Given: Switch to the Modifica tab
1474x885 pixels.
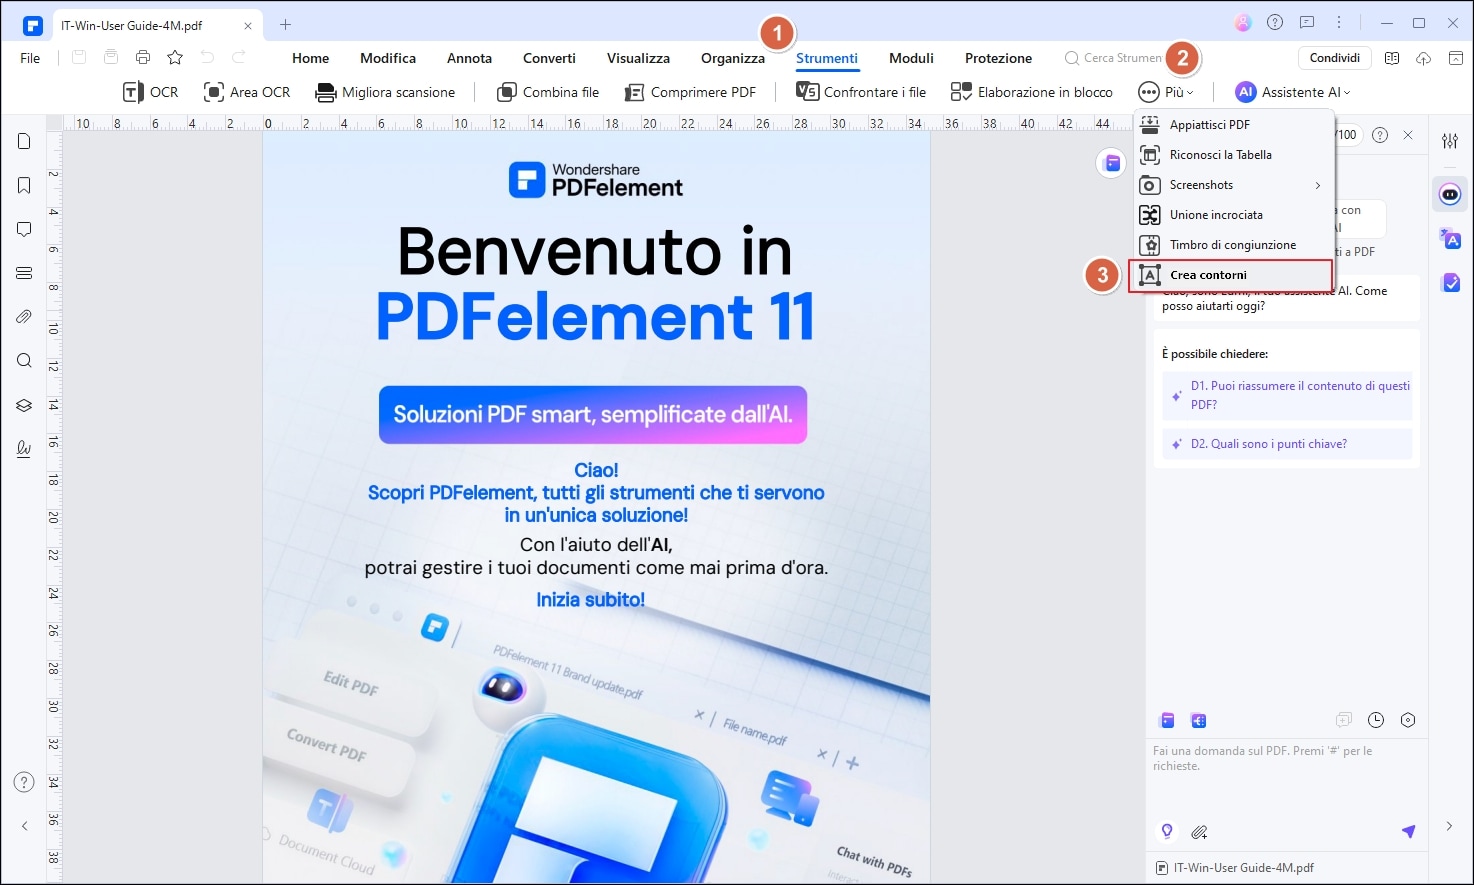Looking at the screenshot, I should pyautogui.click(x=388, y=58).
